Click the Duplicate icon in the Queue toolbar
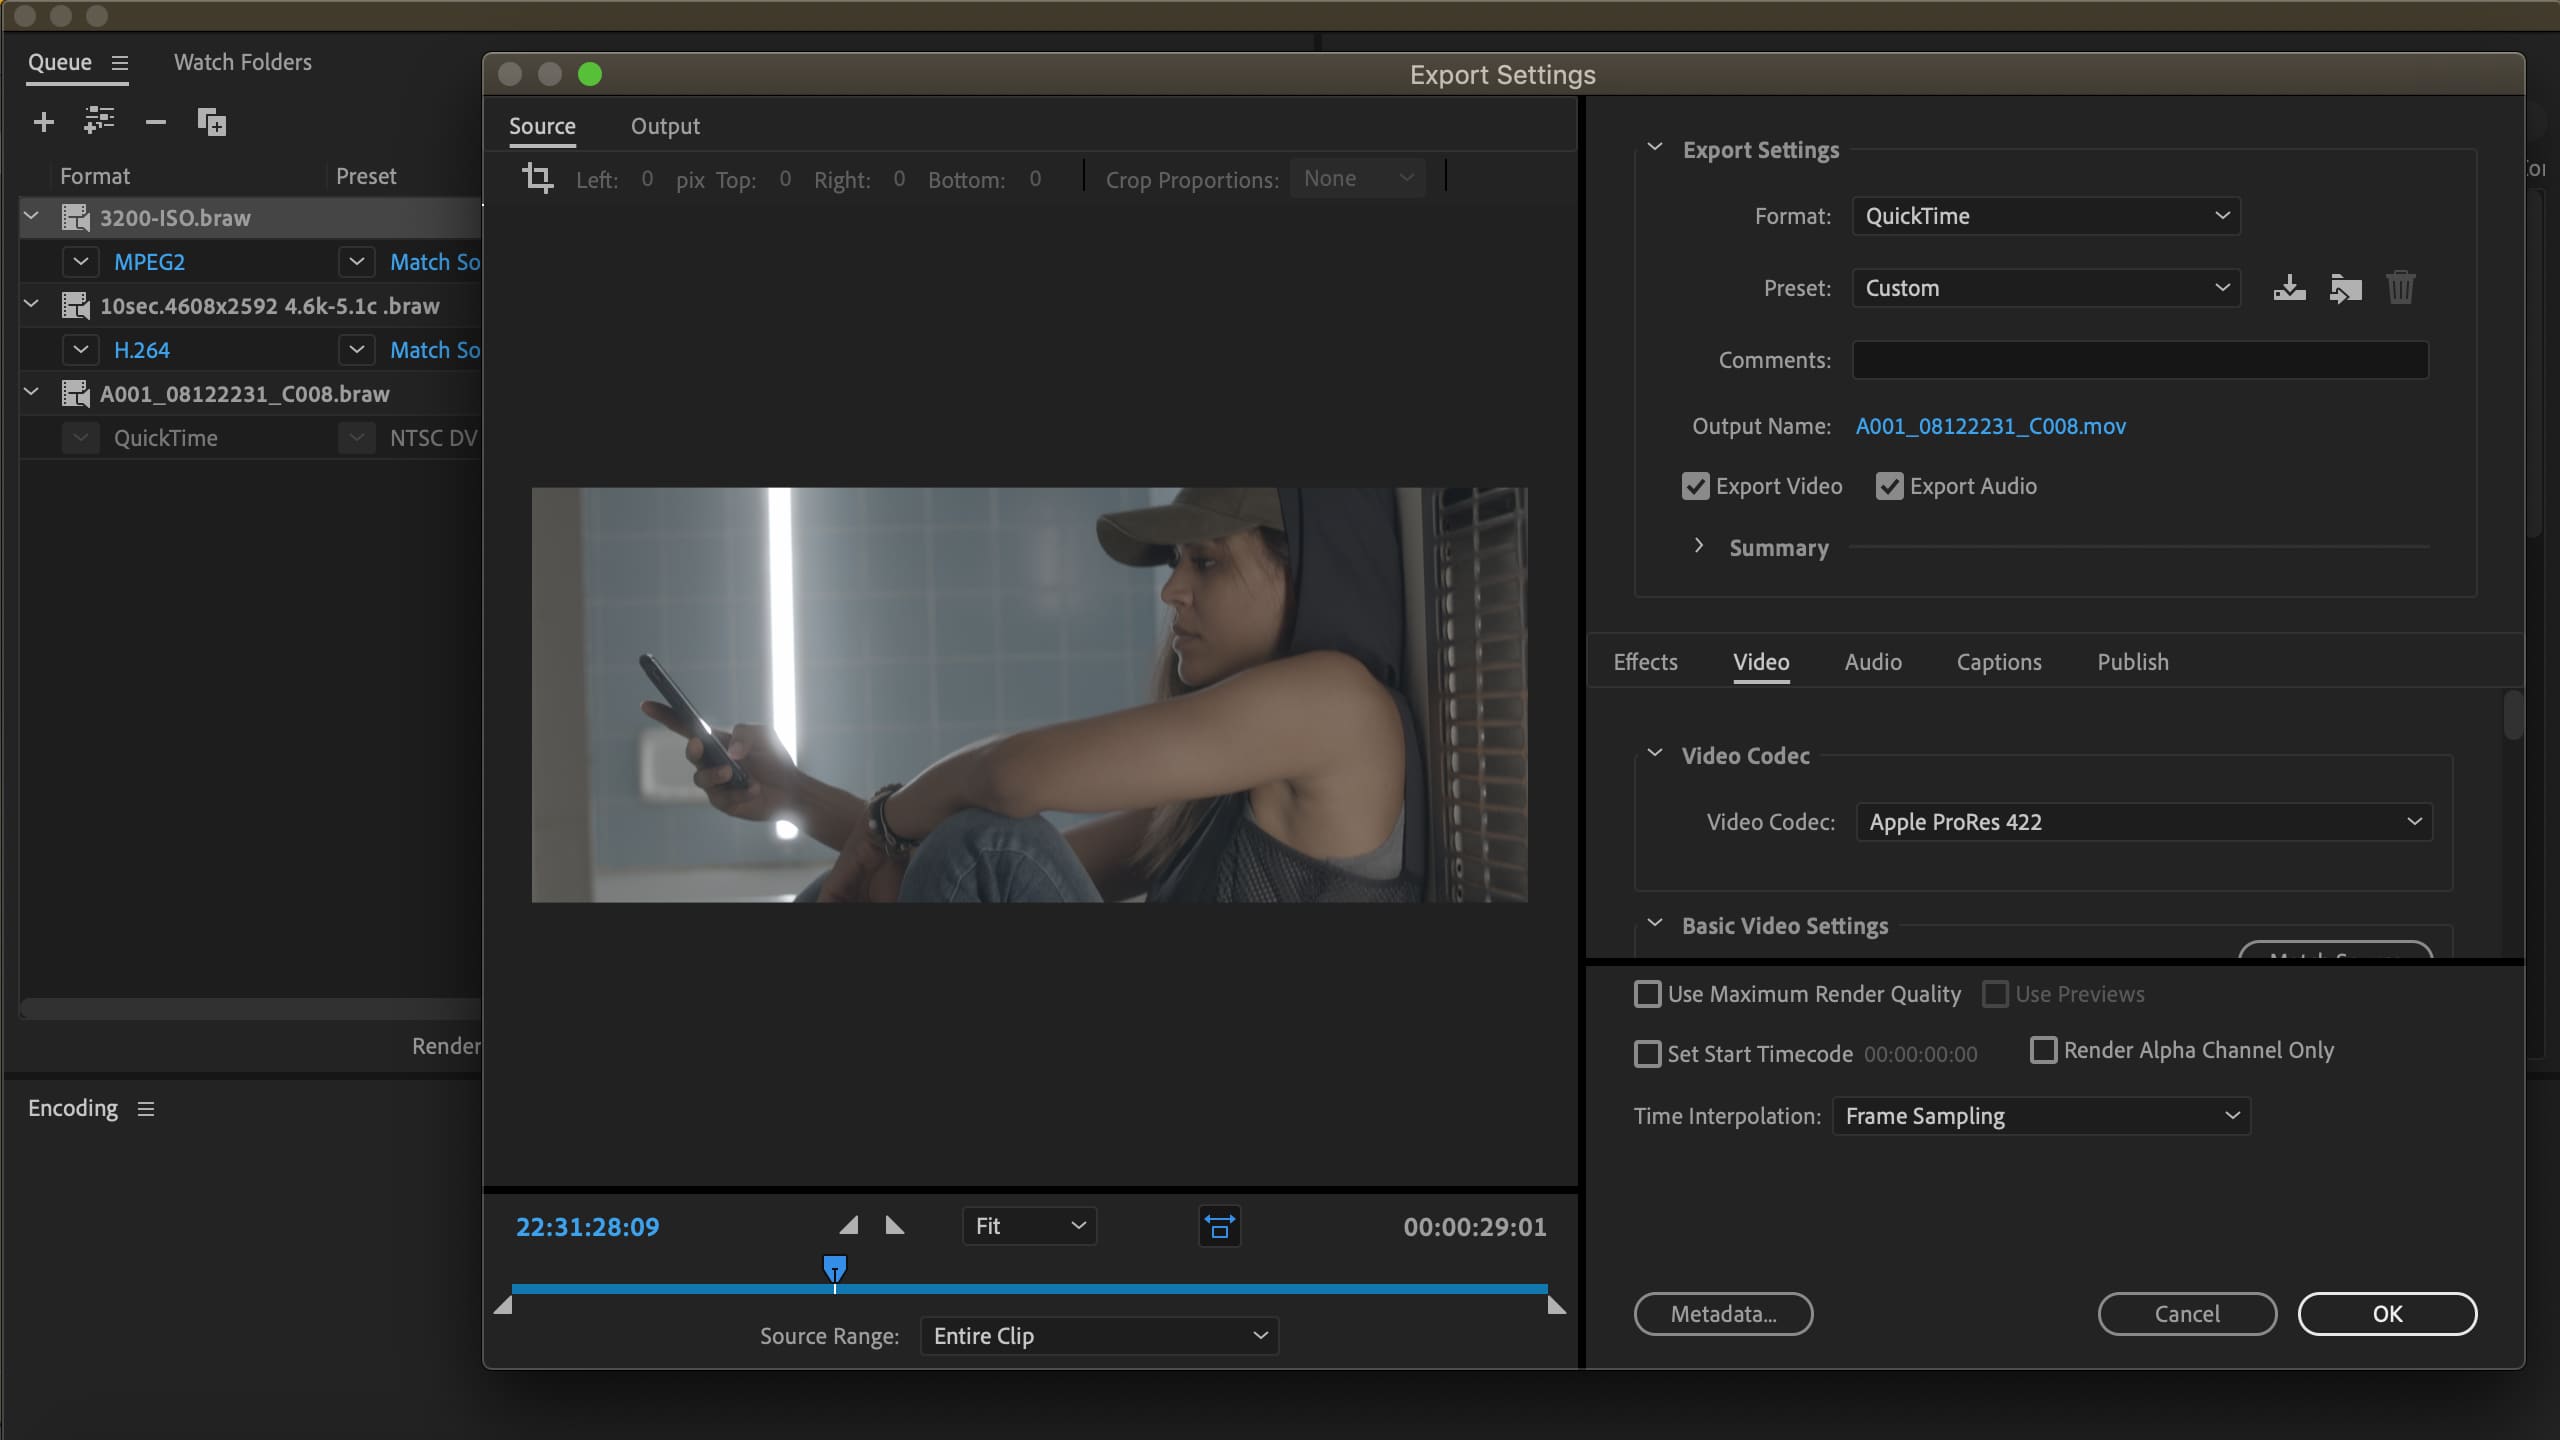Viewport: 2560px width, 1440px height. pyautogui.click(x=211, y=122)
